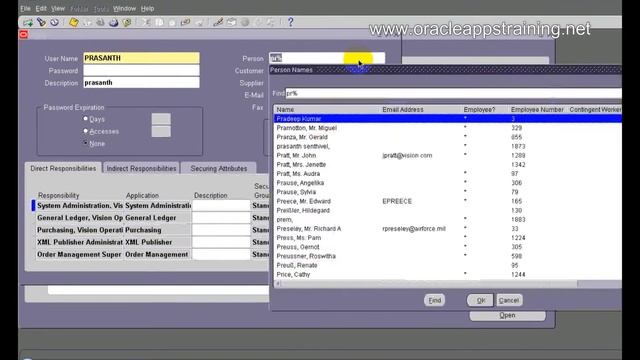
Task: Open the File menu
Action: click(x=25, y=9)
